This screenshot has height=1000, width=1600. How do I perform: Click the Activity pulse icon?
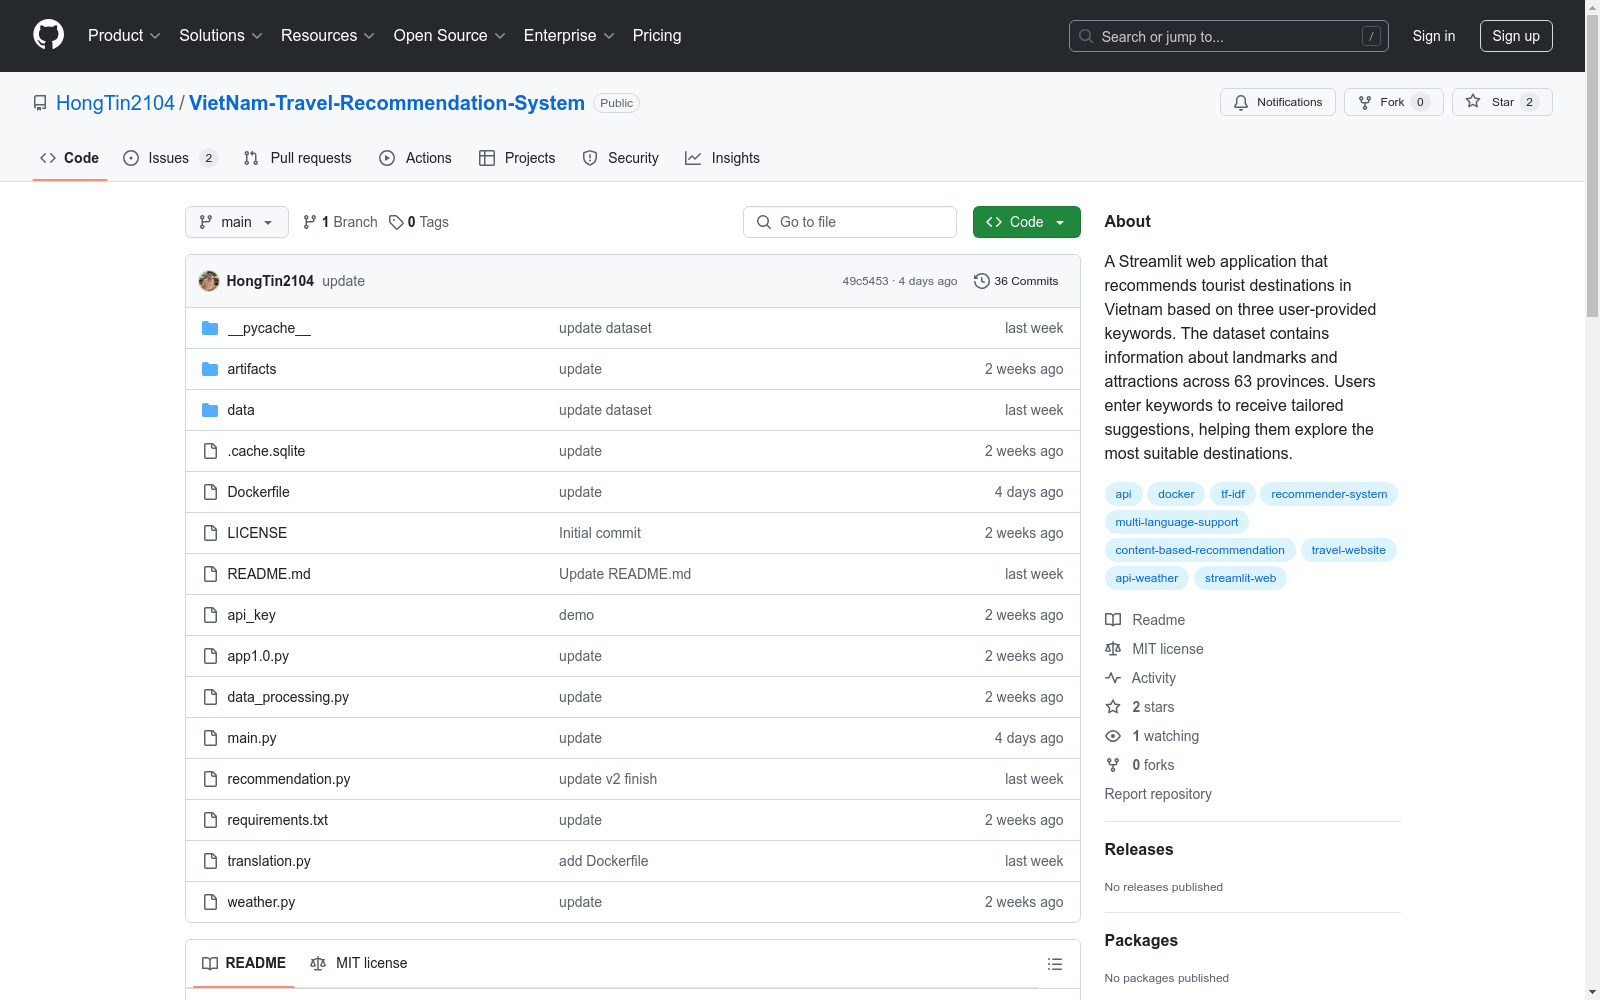tap(1113, 678)
